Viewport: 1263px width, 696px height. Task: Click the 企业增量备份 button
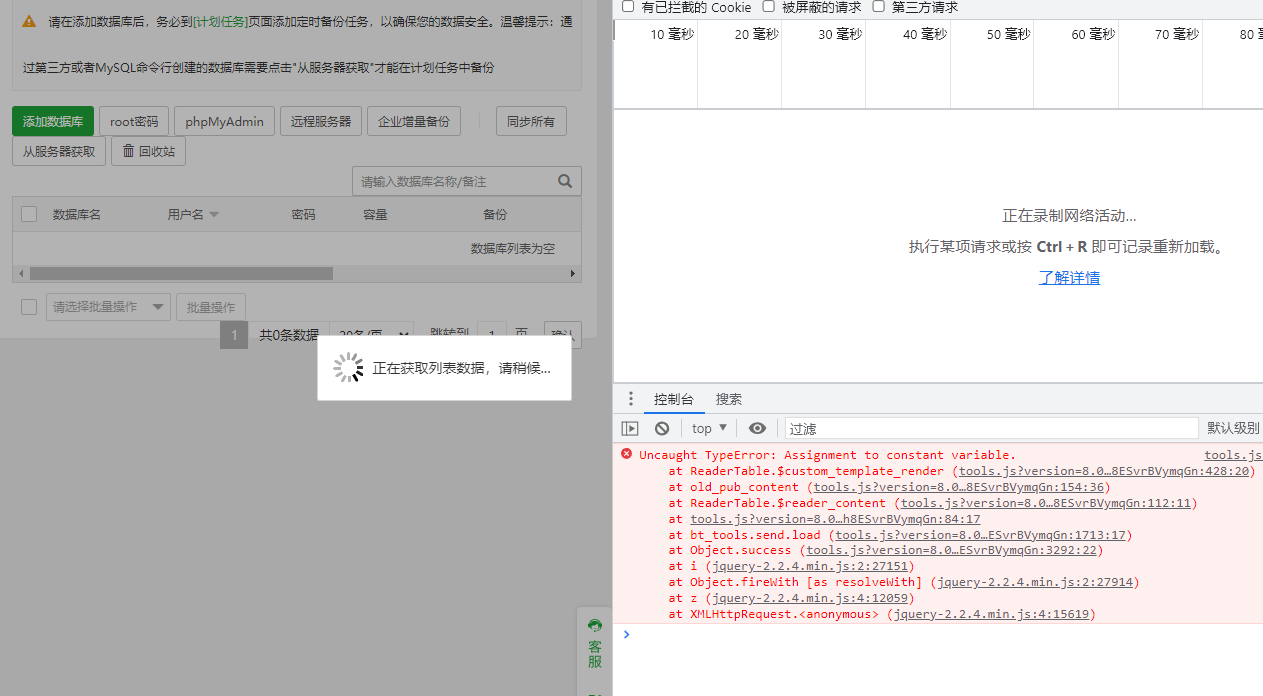pos(414,121)
